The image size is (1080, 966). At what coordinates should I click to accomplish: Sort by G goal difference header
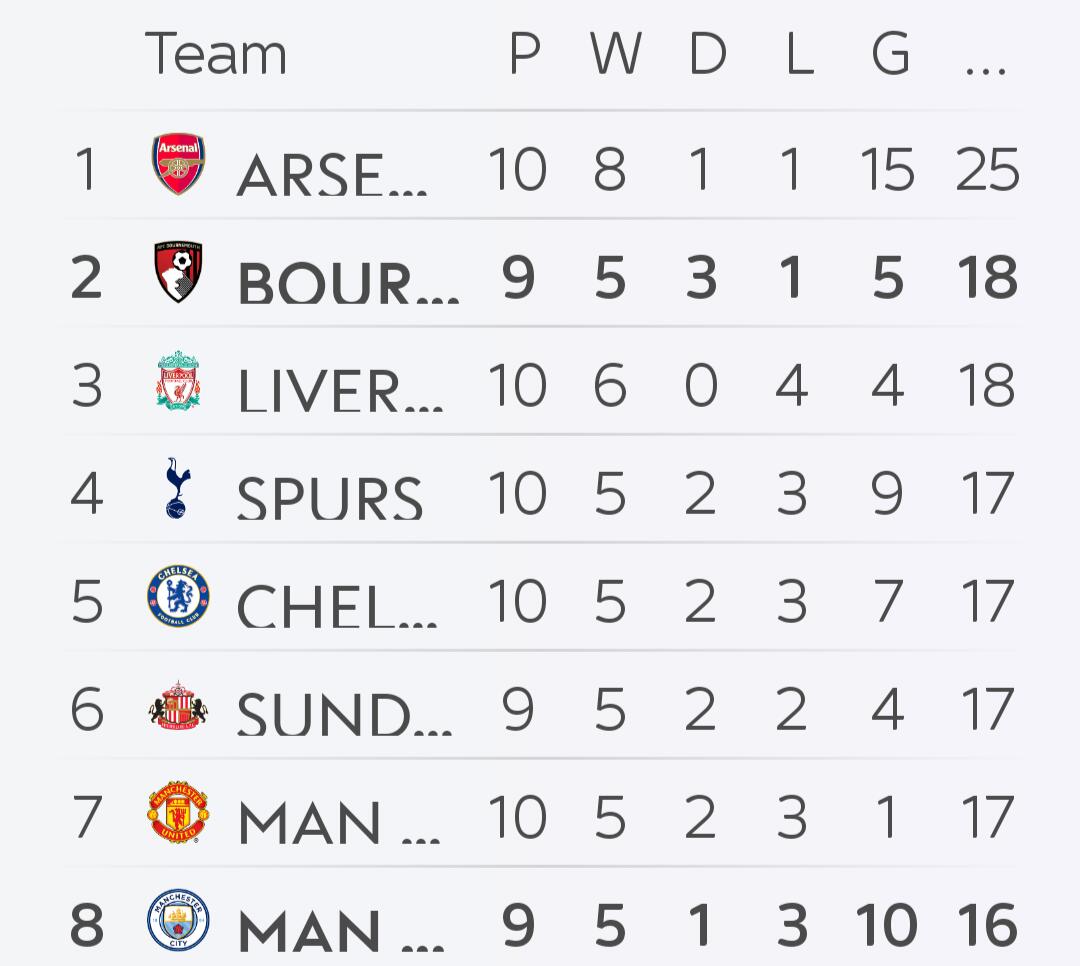pos(889,53)
